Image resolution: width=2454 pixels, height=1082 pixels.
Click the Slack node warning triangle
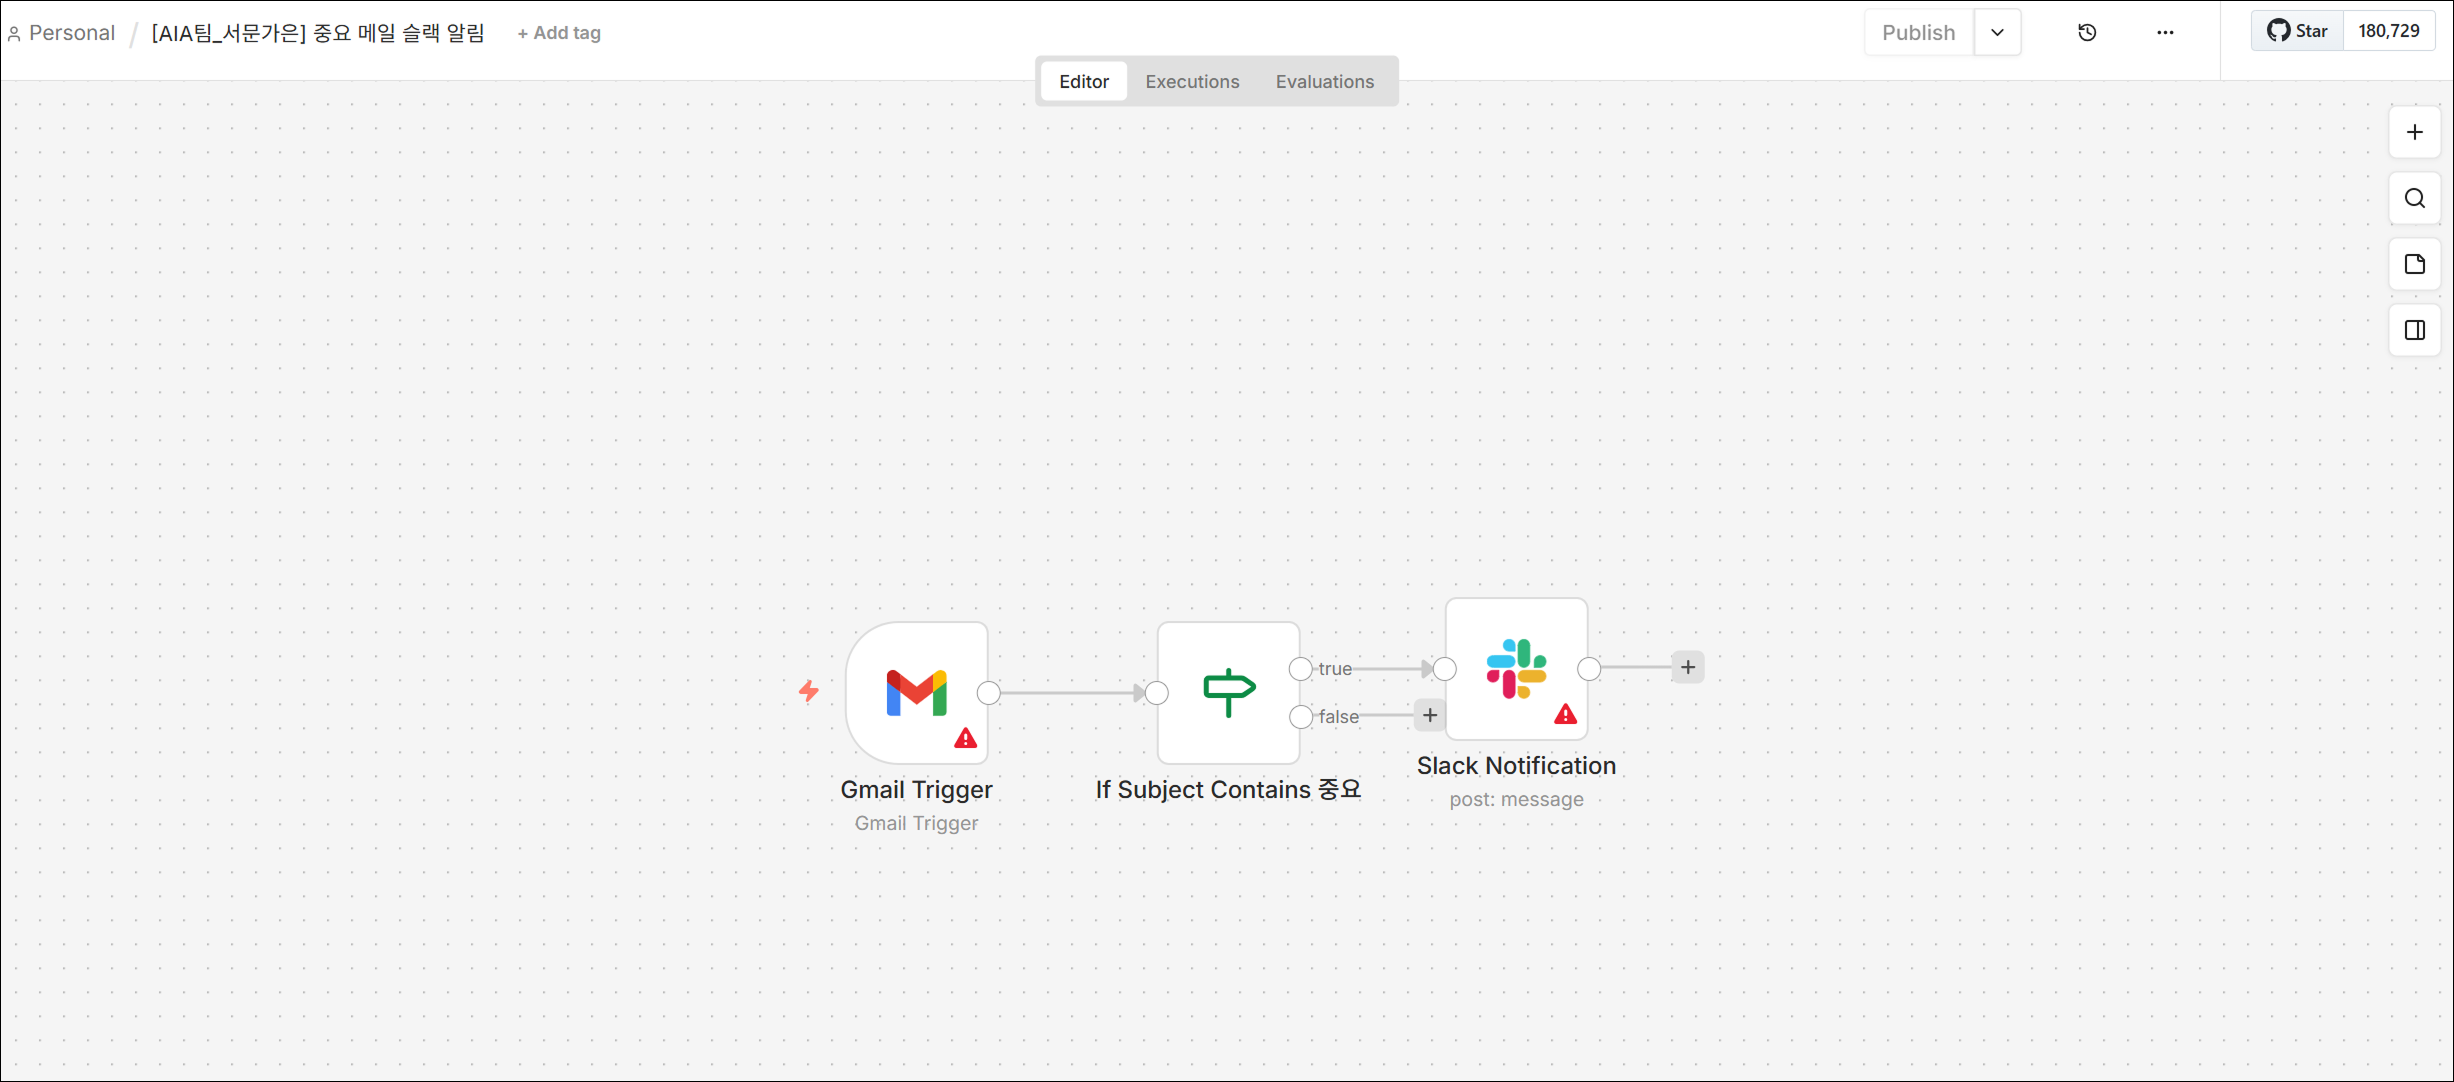[1565, 714]
